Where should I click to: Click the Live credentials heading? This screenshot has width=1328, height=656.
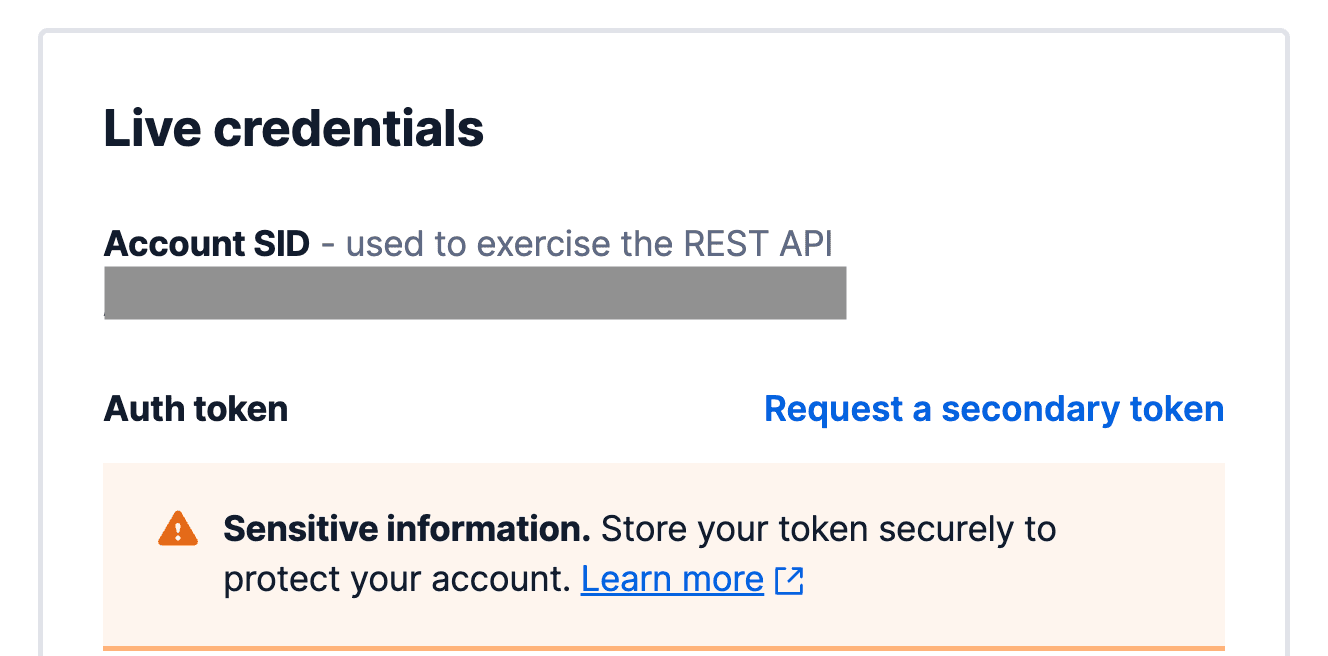click(293, 128)
